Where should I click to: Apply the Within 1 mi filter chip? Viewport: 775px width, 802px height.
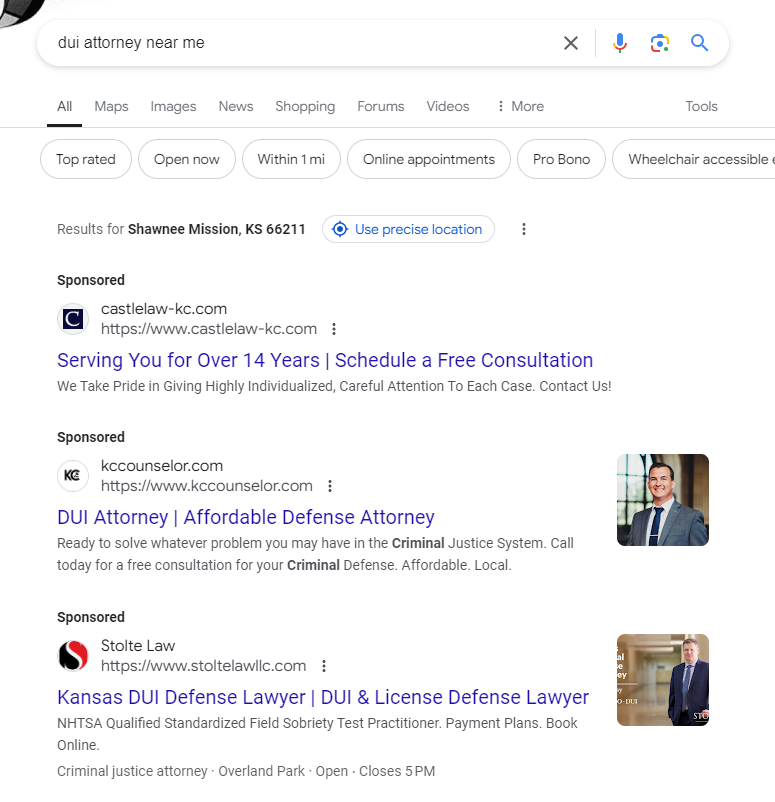point(291,159)
